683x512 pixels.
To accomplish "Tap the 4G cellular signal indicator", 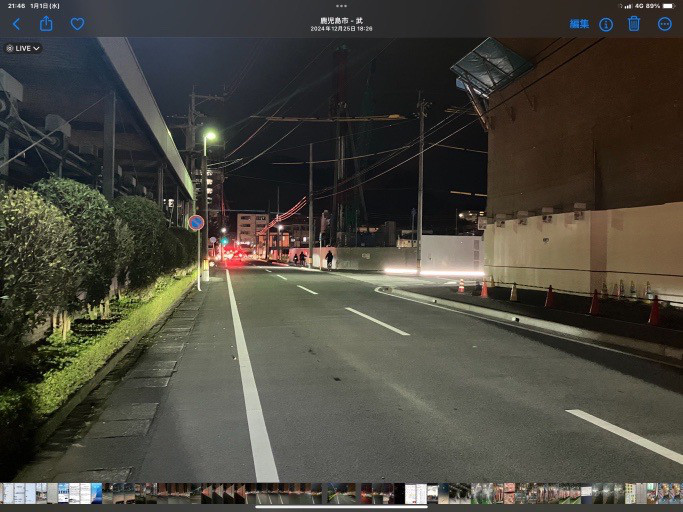I will click(x=639, y=6).
